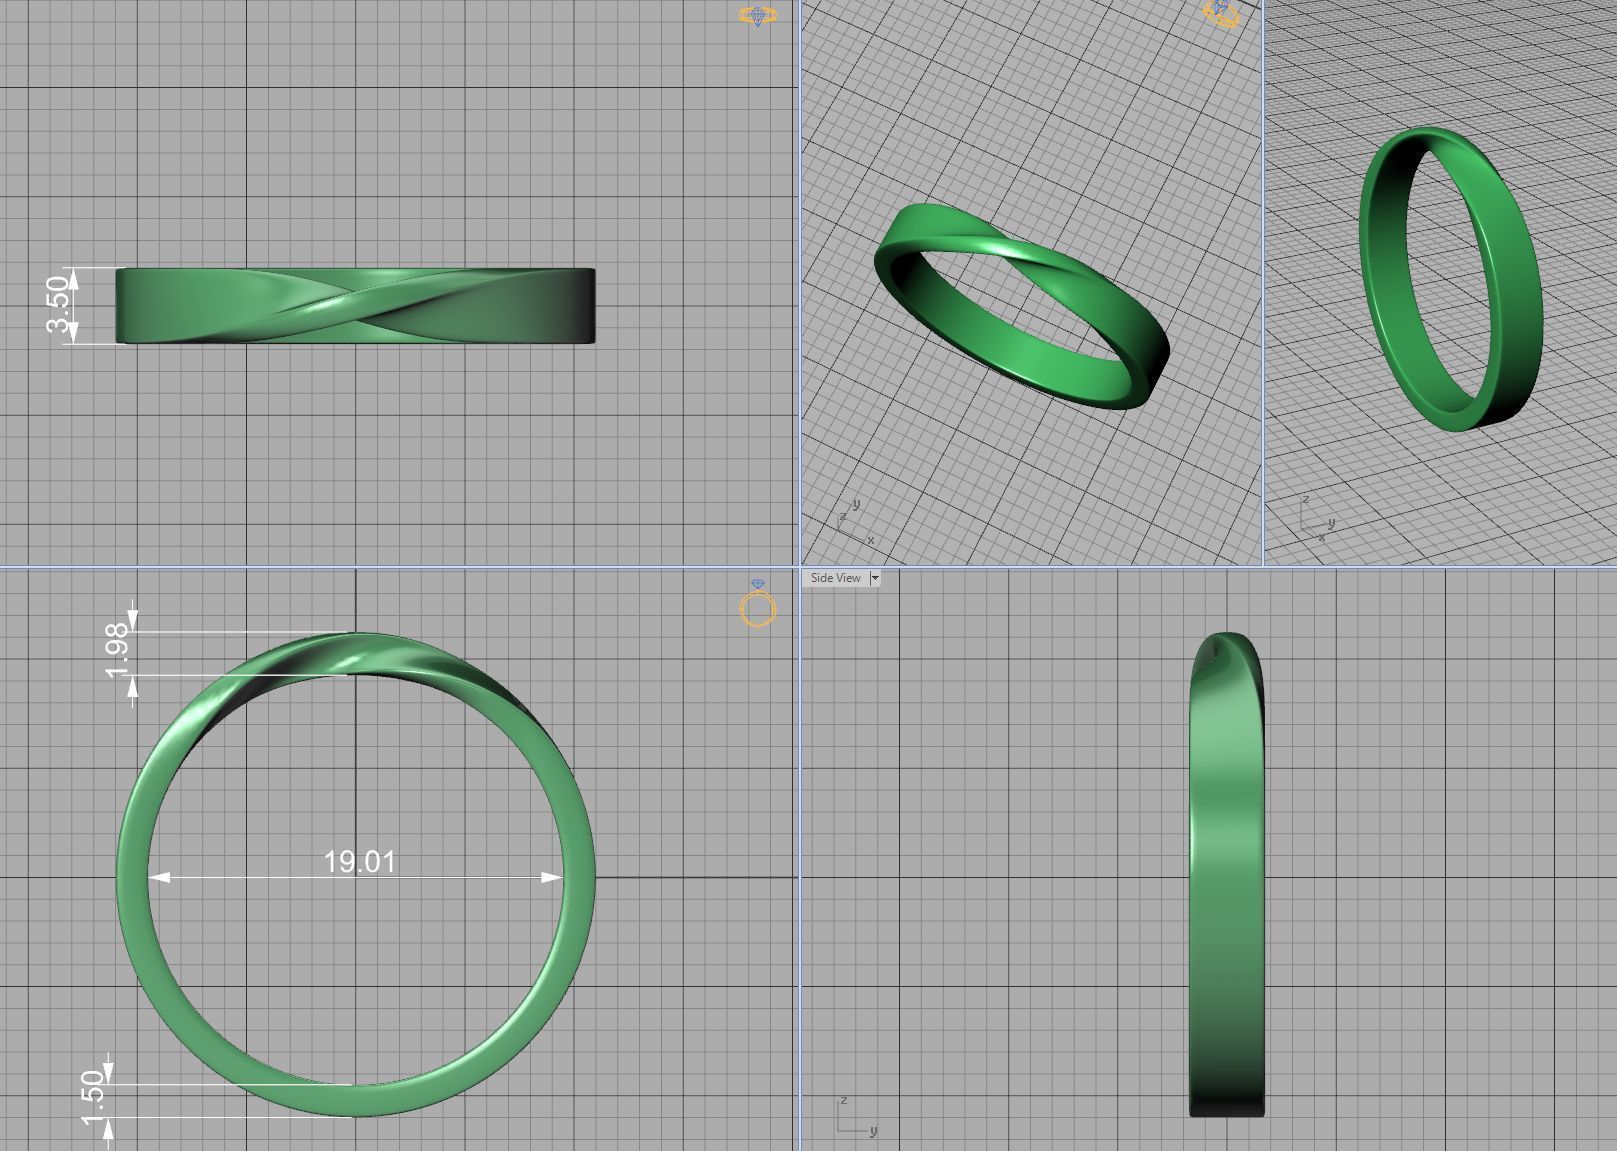Open the Side View dropdown arrow
The width and height of the screenshot is (1617, 1151).
point(875,578)
